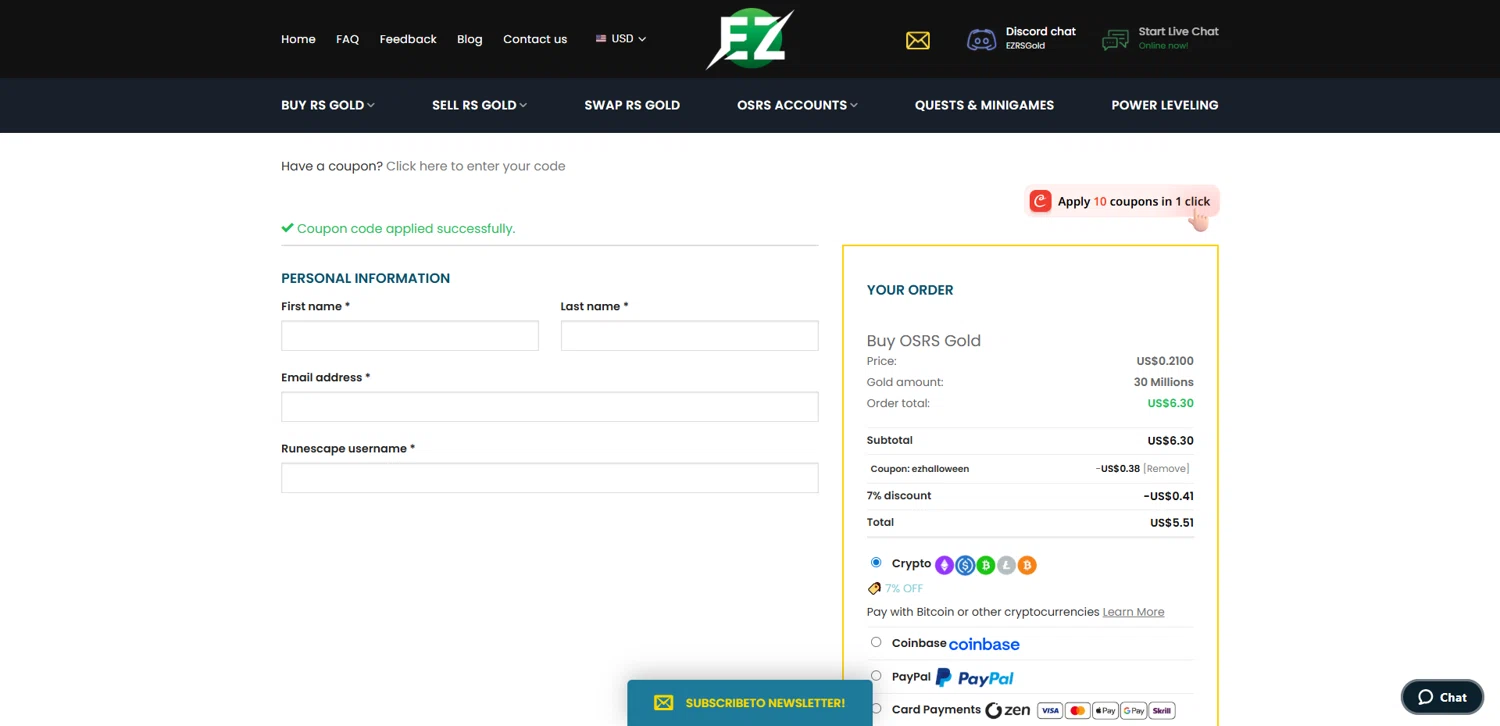Image resolution: width=1500 pixels, height=726 pixels.
Task: Expand the OSRS ACCOUNTS menu
Action: pyautogui.click(x=797, y=105)
